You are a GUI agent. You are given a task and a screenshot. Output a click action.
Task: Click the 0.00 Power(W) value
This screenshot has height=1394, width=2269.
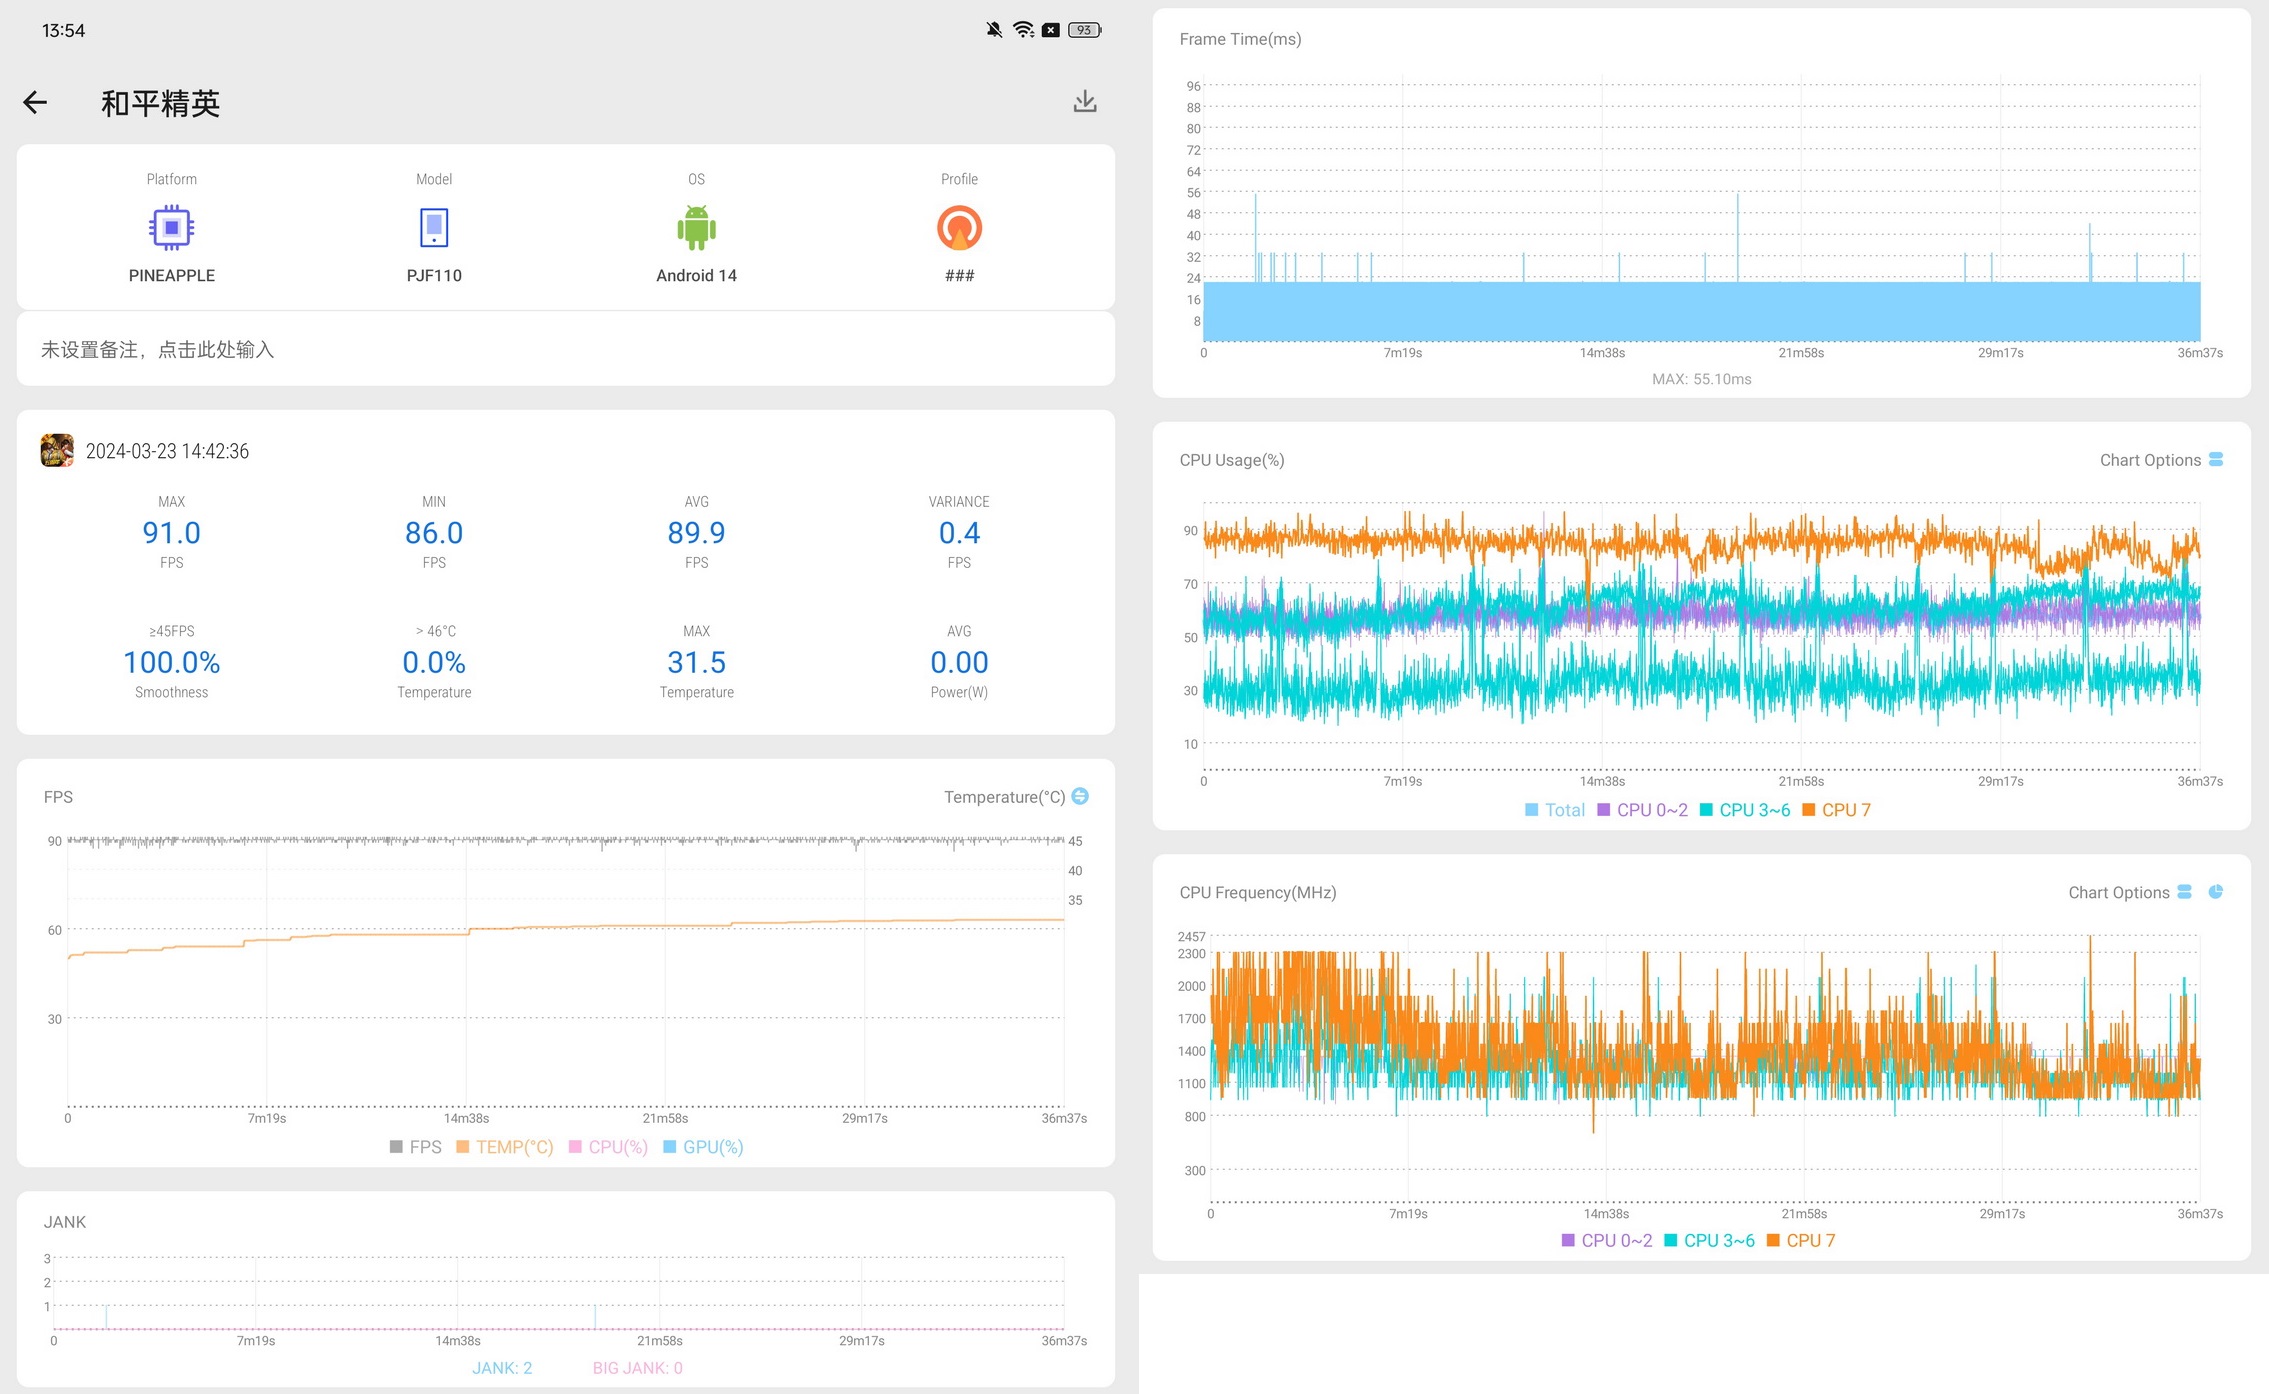point(959,662)
